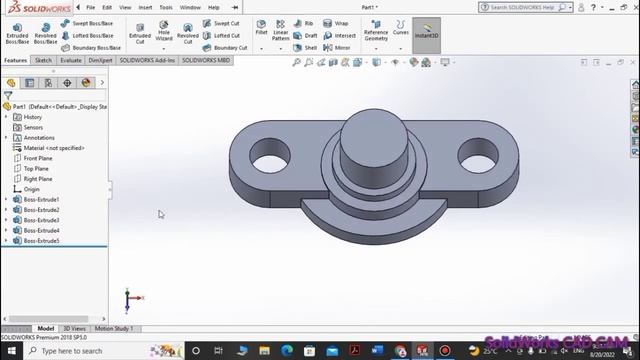This screenshot has height=360, width=640.
Task: Open Edit Appearance in view toolbar
Action: tap(413, 62)
